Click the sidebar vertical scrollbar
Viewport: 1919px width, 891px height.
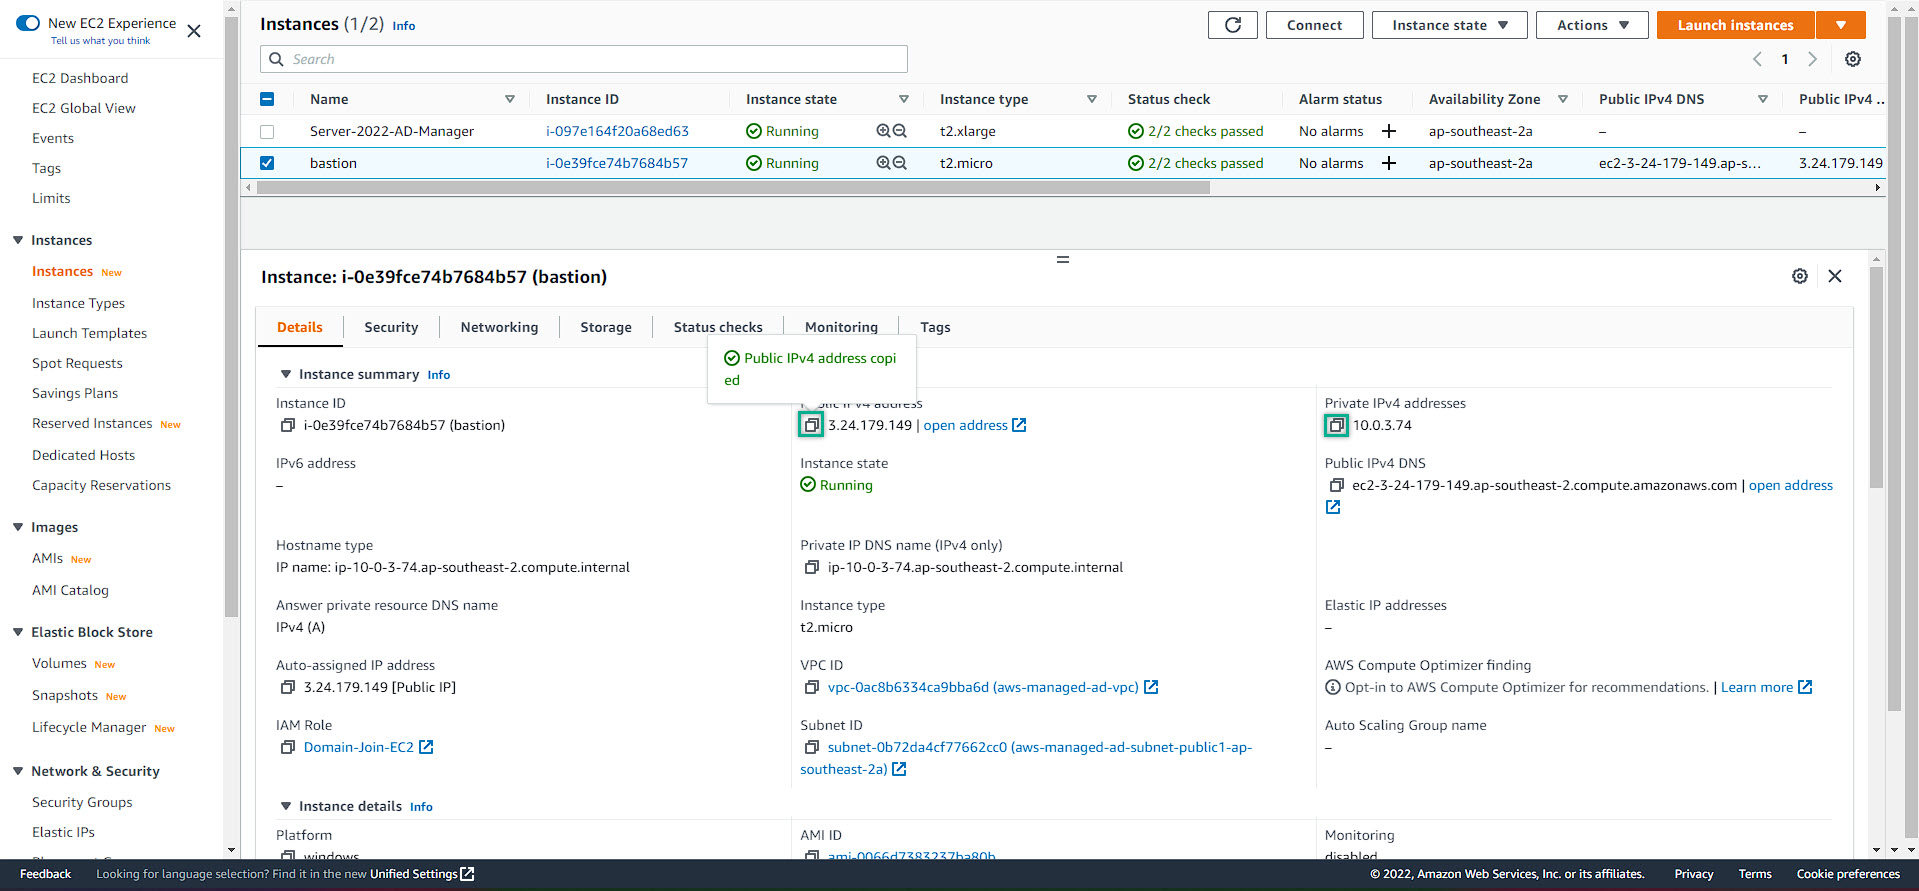coord(231,316)
